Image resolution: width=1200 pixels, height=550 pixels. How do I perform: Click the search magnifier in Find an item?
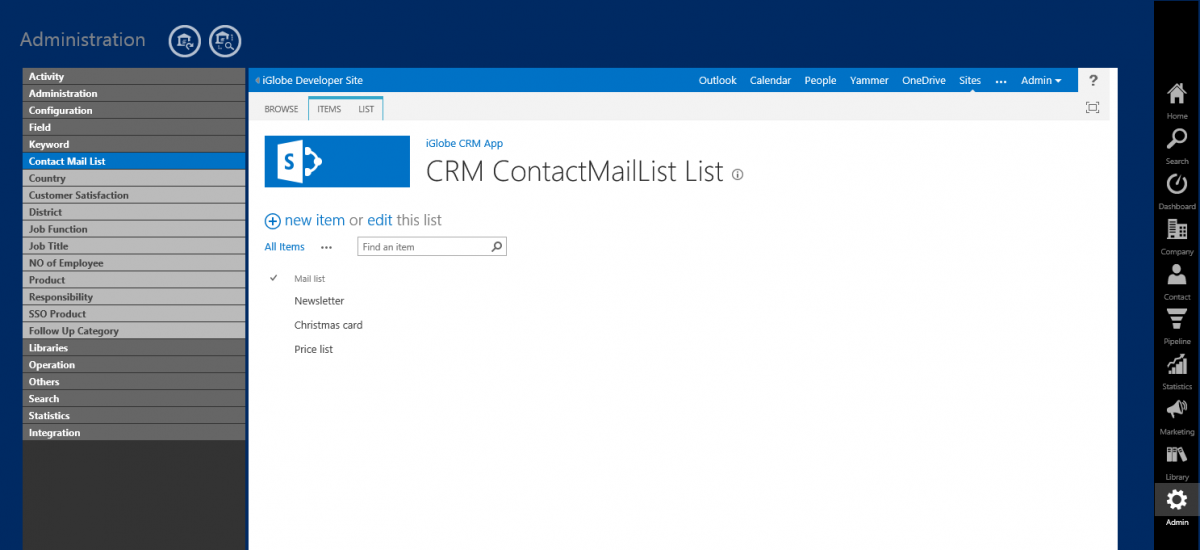pos(497,246)
